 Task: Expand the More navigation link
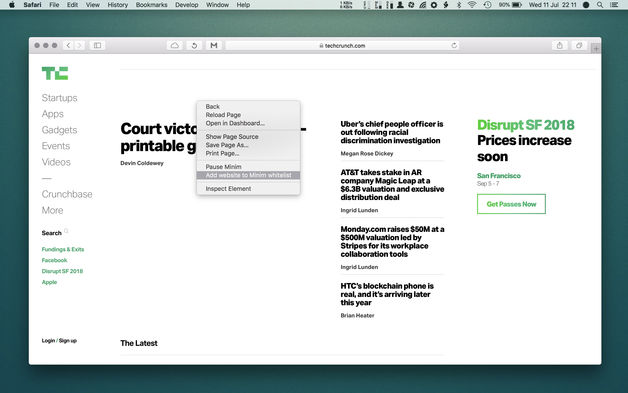pyautogui.click(x=52, y=210)
